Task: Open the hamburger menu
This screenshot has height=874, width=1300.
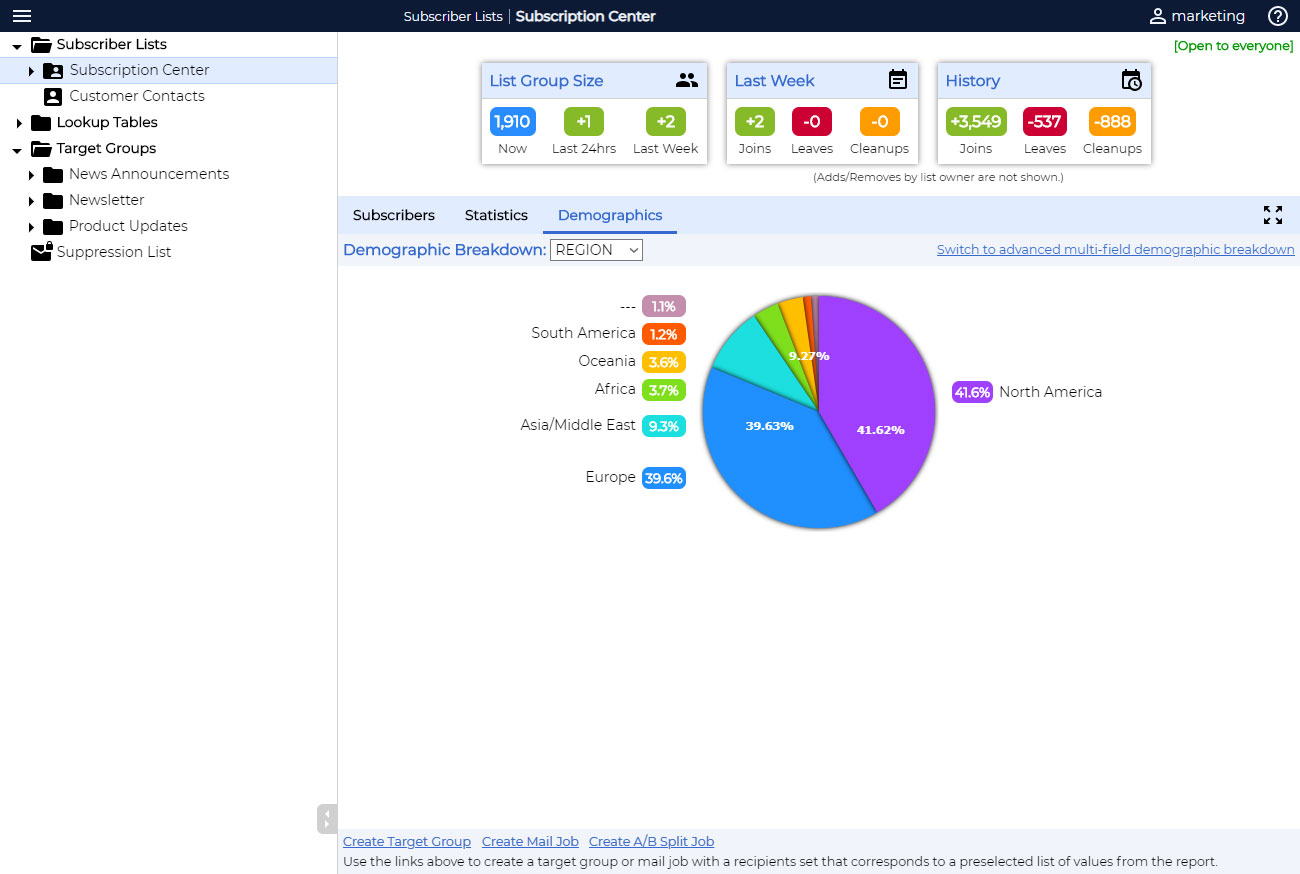Action: 22,16
